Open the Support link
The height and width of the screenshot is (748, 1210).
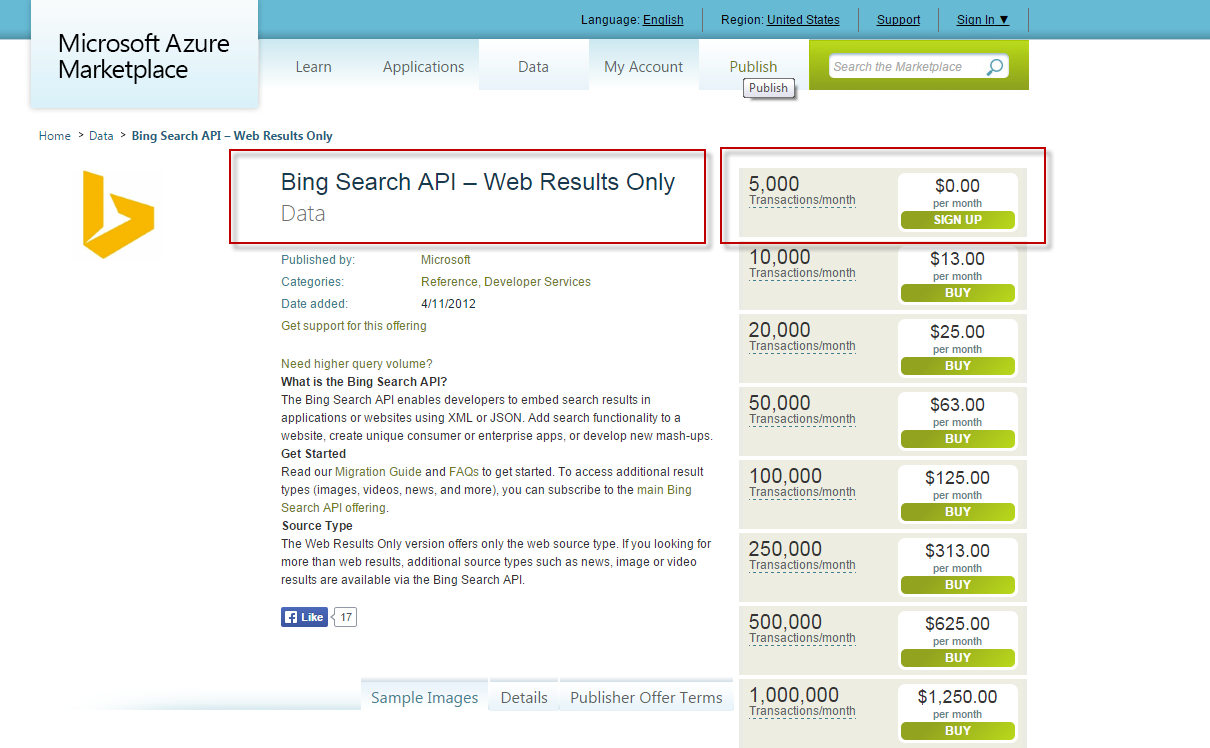(x=898, y=20)
